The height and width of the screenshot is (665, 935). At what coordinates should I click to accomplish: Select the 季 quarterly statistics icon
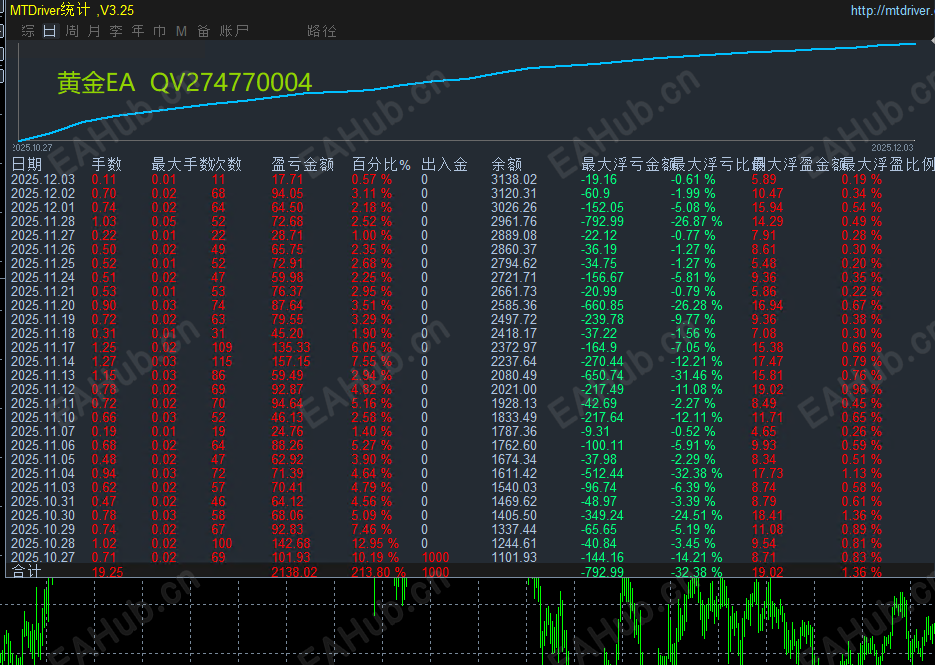point(116,31)
